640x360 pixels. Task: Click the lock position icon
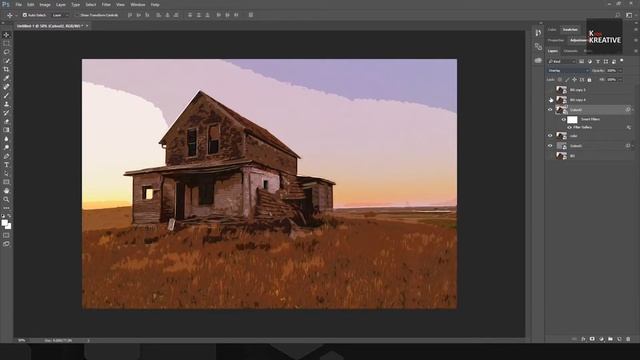click(x=574, y=80)
